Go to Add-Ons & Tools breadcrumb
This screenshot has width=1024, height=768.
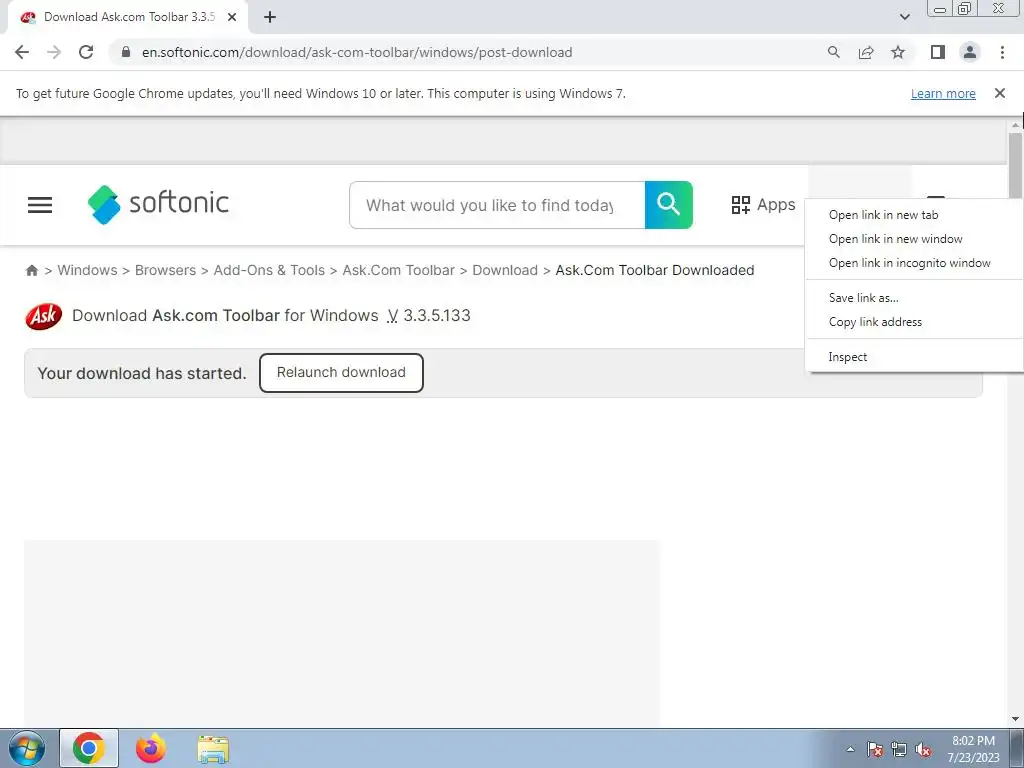(269, 270)
